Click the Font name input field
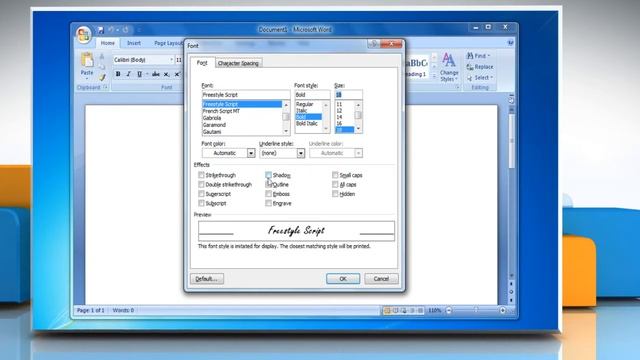 pyautogui.click(x=246, y=95)
